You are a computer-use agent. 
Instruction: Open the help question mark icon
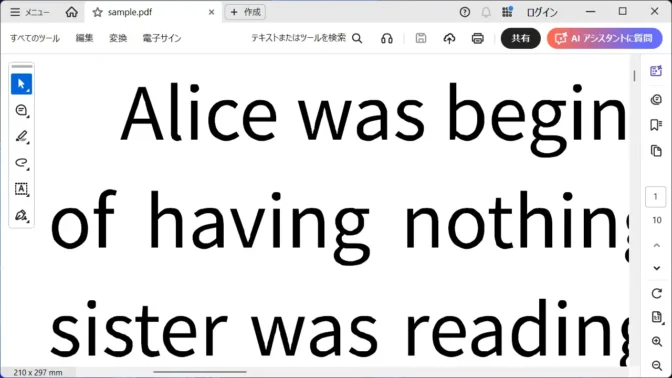[x=465, y=12]
